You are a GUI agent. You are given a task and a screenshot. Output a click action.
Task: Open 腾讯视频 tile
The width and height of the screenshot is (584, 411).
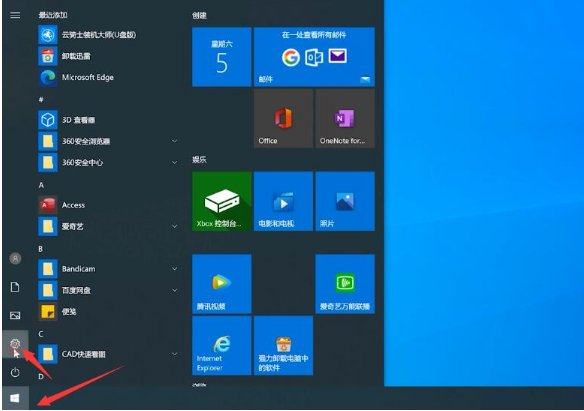(222, 284)
